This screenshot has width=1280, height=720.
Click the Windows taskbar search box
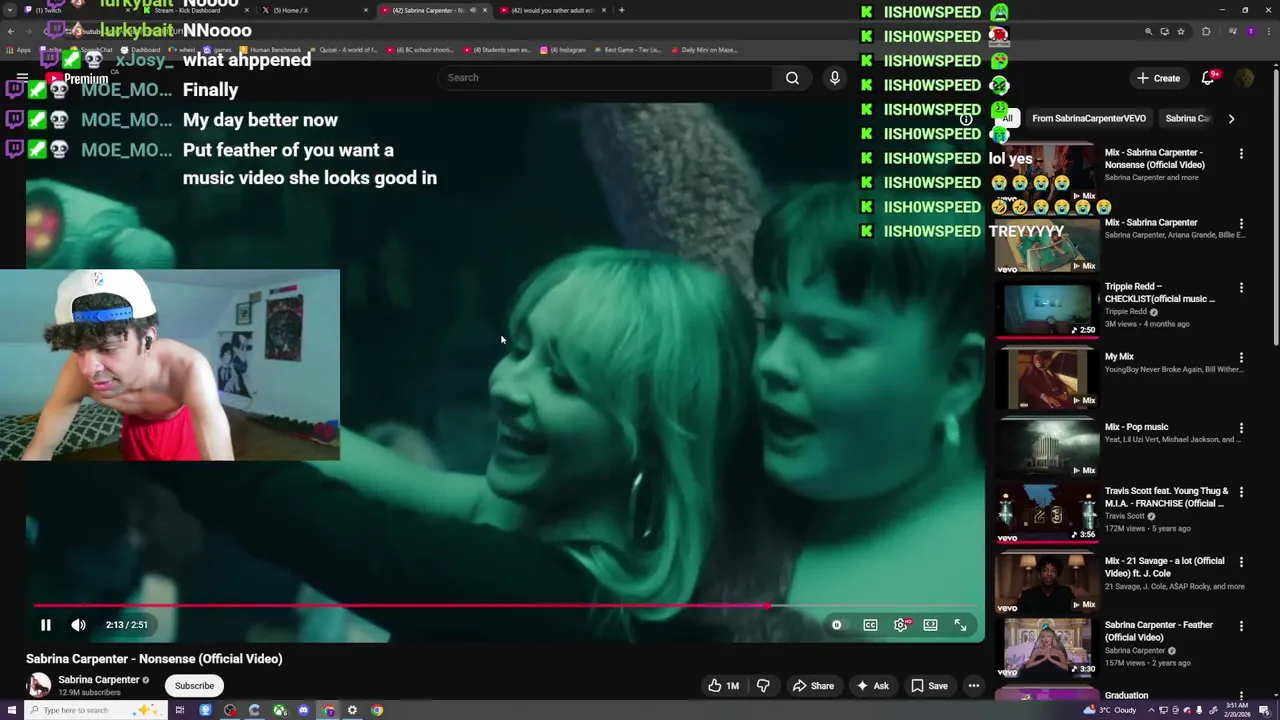pos(95,710)
